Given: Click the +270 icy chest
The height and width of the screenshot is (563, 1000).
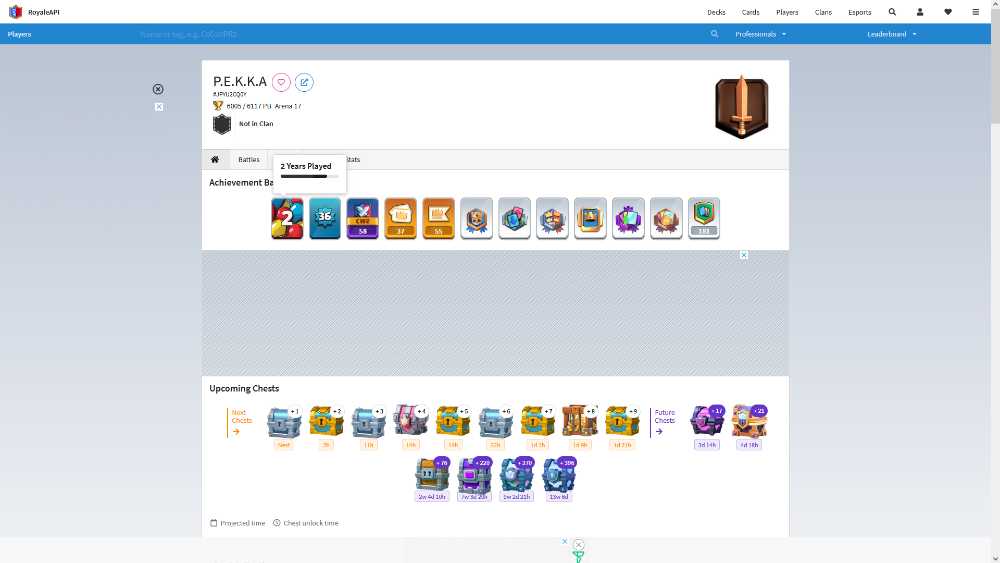Looking at the screenshot, I should pyautogui.click(x=516, y=474).
